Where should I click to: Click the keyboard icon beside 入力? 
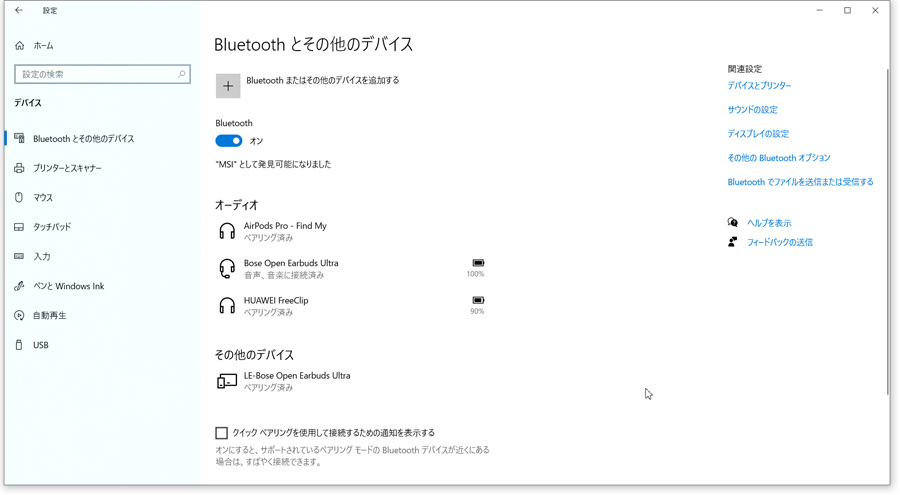[x=20, y=256]
